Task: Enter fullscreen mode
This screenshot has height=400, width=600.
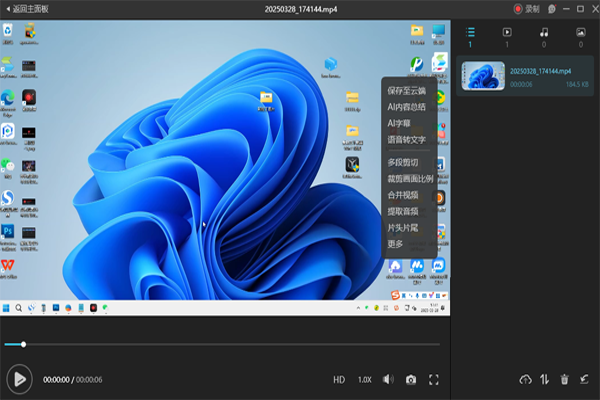Action: click(434, 380)
